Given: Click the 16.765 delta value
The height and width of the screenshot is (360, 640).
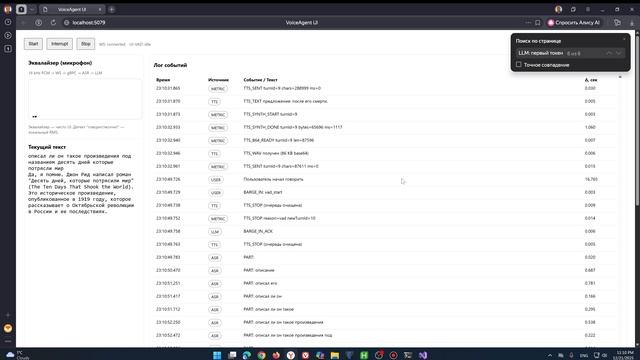Looking at the screenshot, I should click(591, 179).
